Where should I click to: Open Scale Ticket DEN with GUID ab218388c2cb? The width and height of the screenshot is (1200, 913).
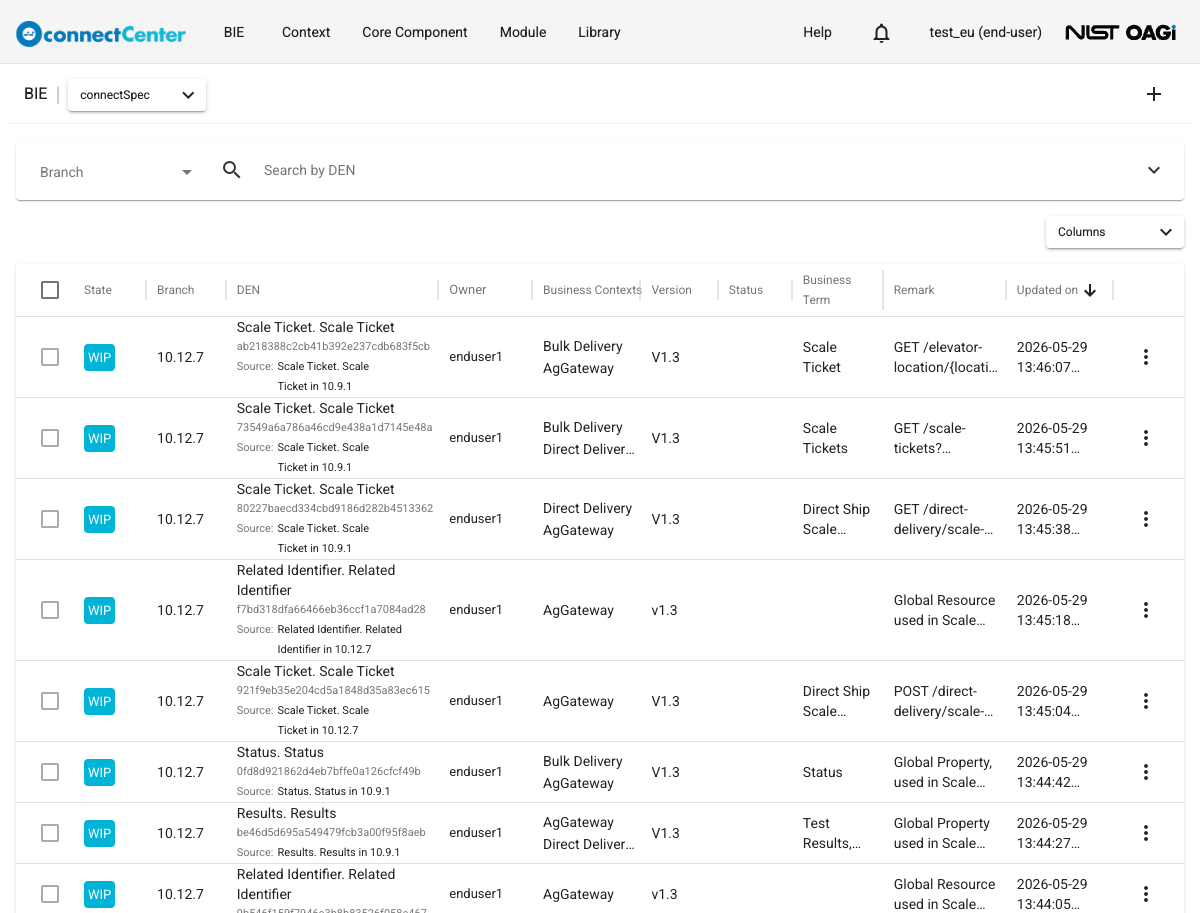tap(316, 328)
